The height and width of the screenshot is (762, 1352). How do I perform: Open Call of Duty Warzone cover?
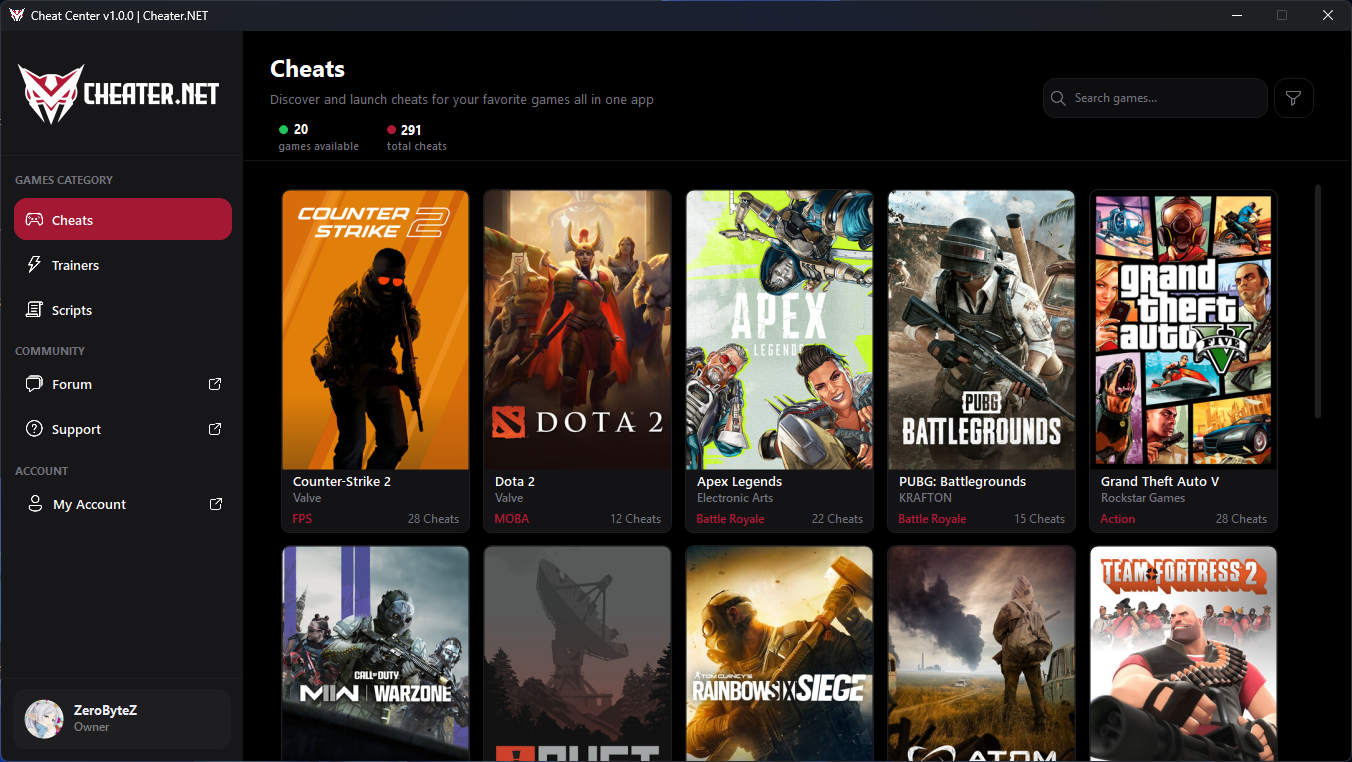click(x=375, y=654)
